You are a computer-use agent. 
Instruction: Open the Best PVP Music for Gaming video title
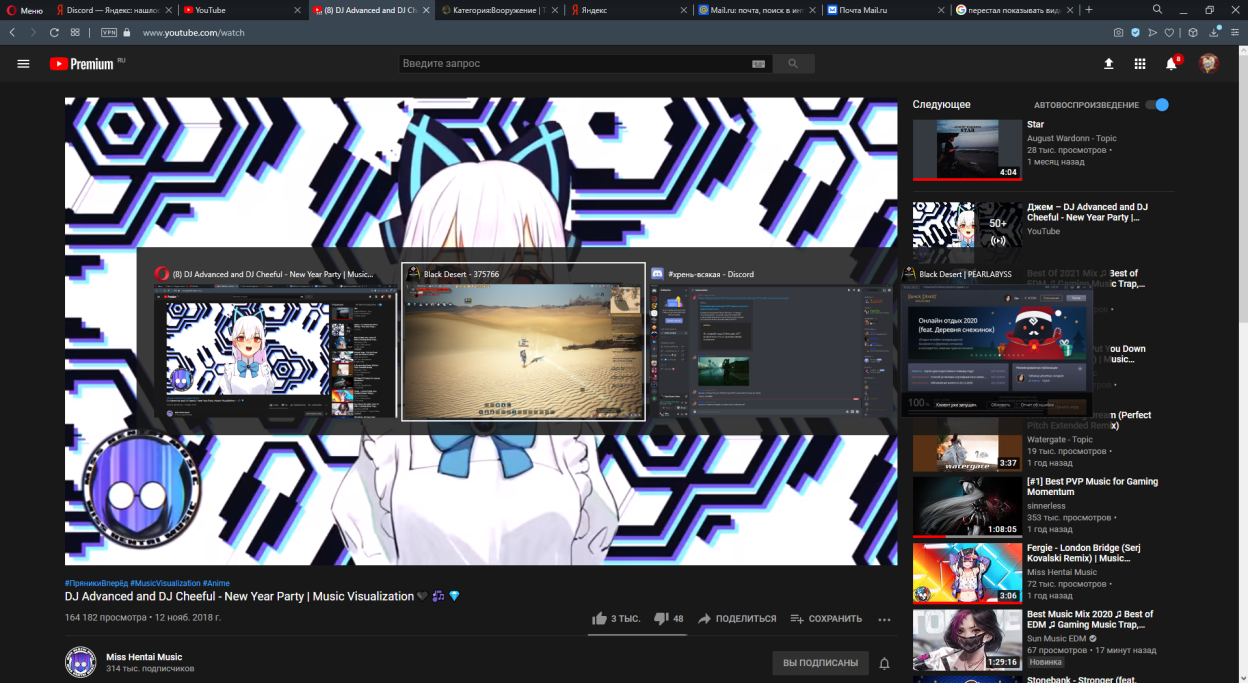[1092, 486]
